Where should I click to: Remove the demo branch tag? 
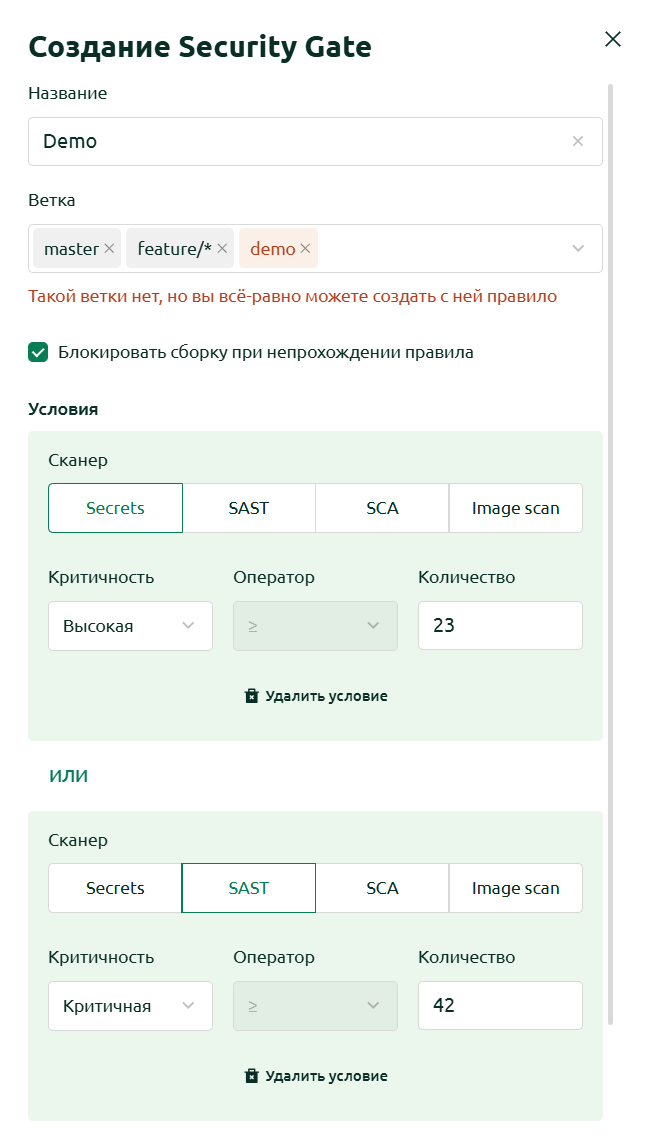(x=305, y=248)
